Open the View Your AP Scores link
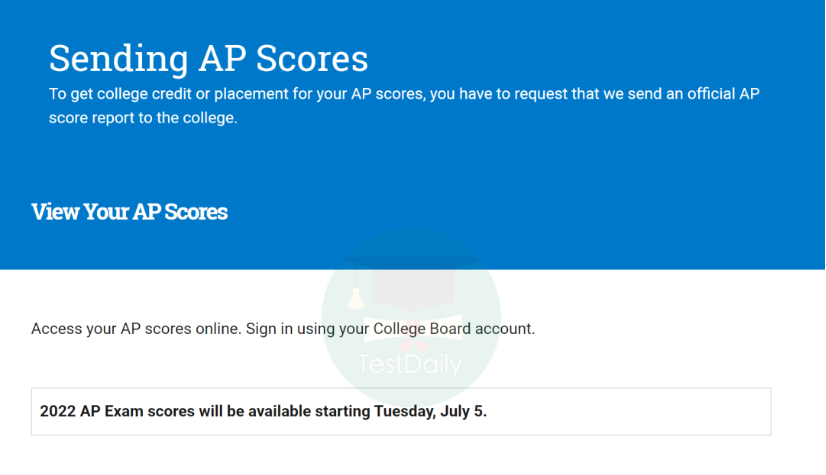 pyautogui.click(x=129, y=212)
